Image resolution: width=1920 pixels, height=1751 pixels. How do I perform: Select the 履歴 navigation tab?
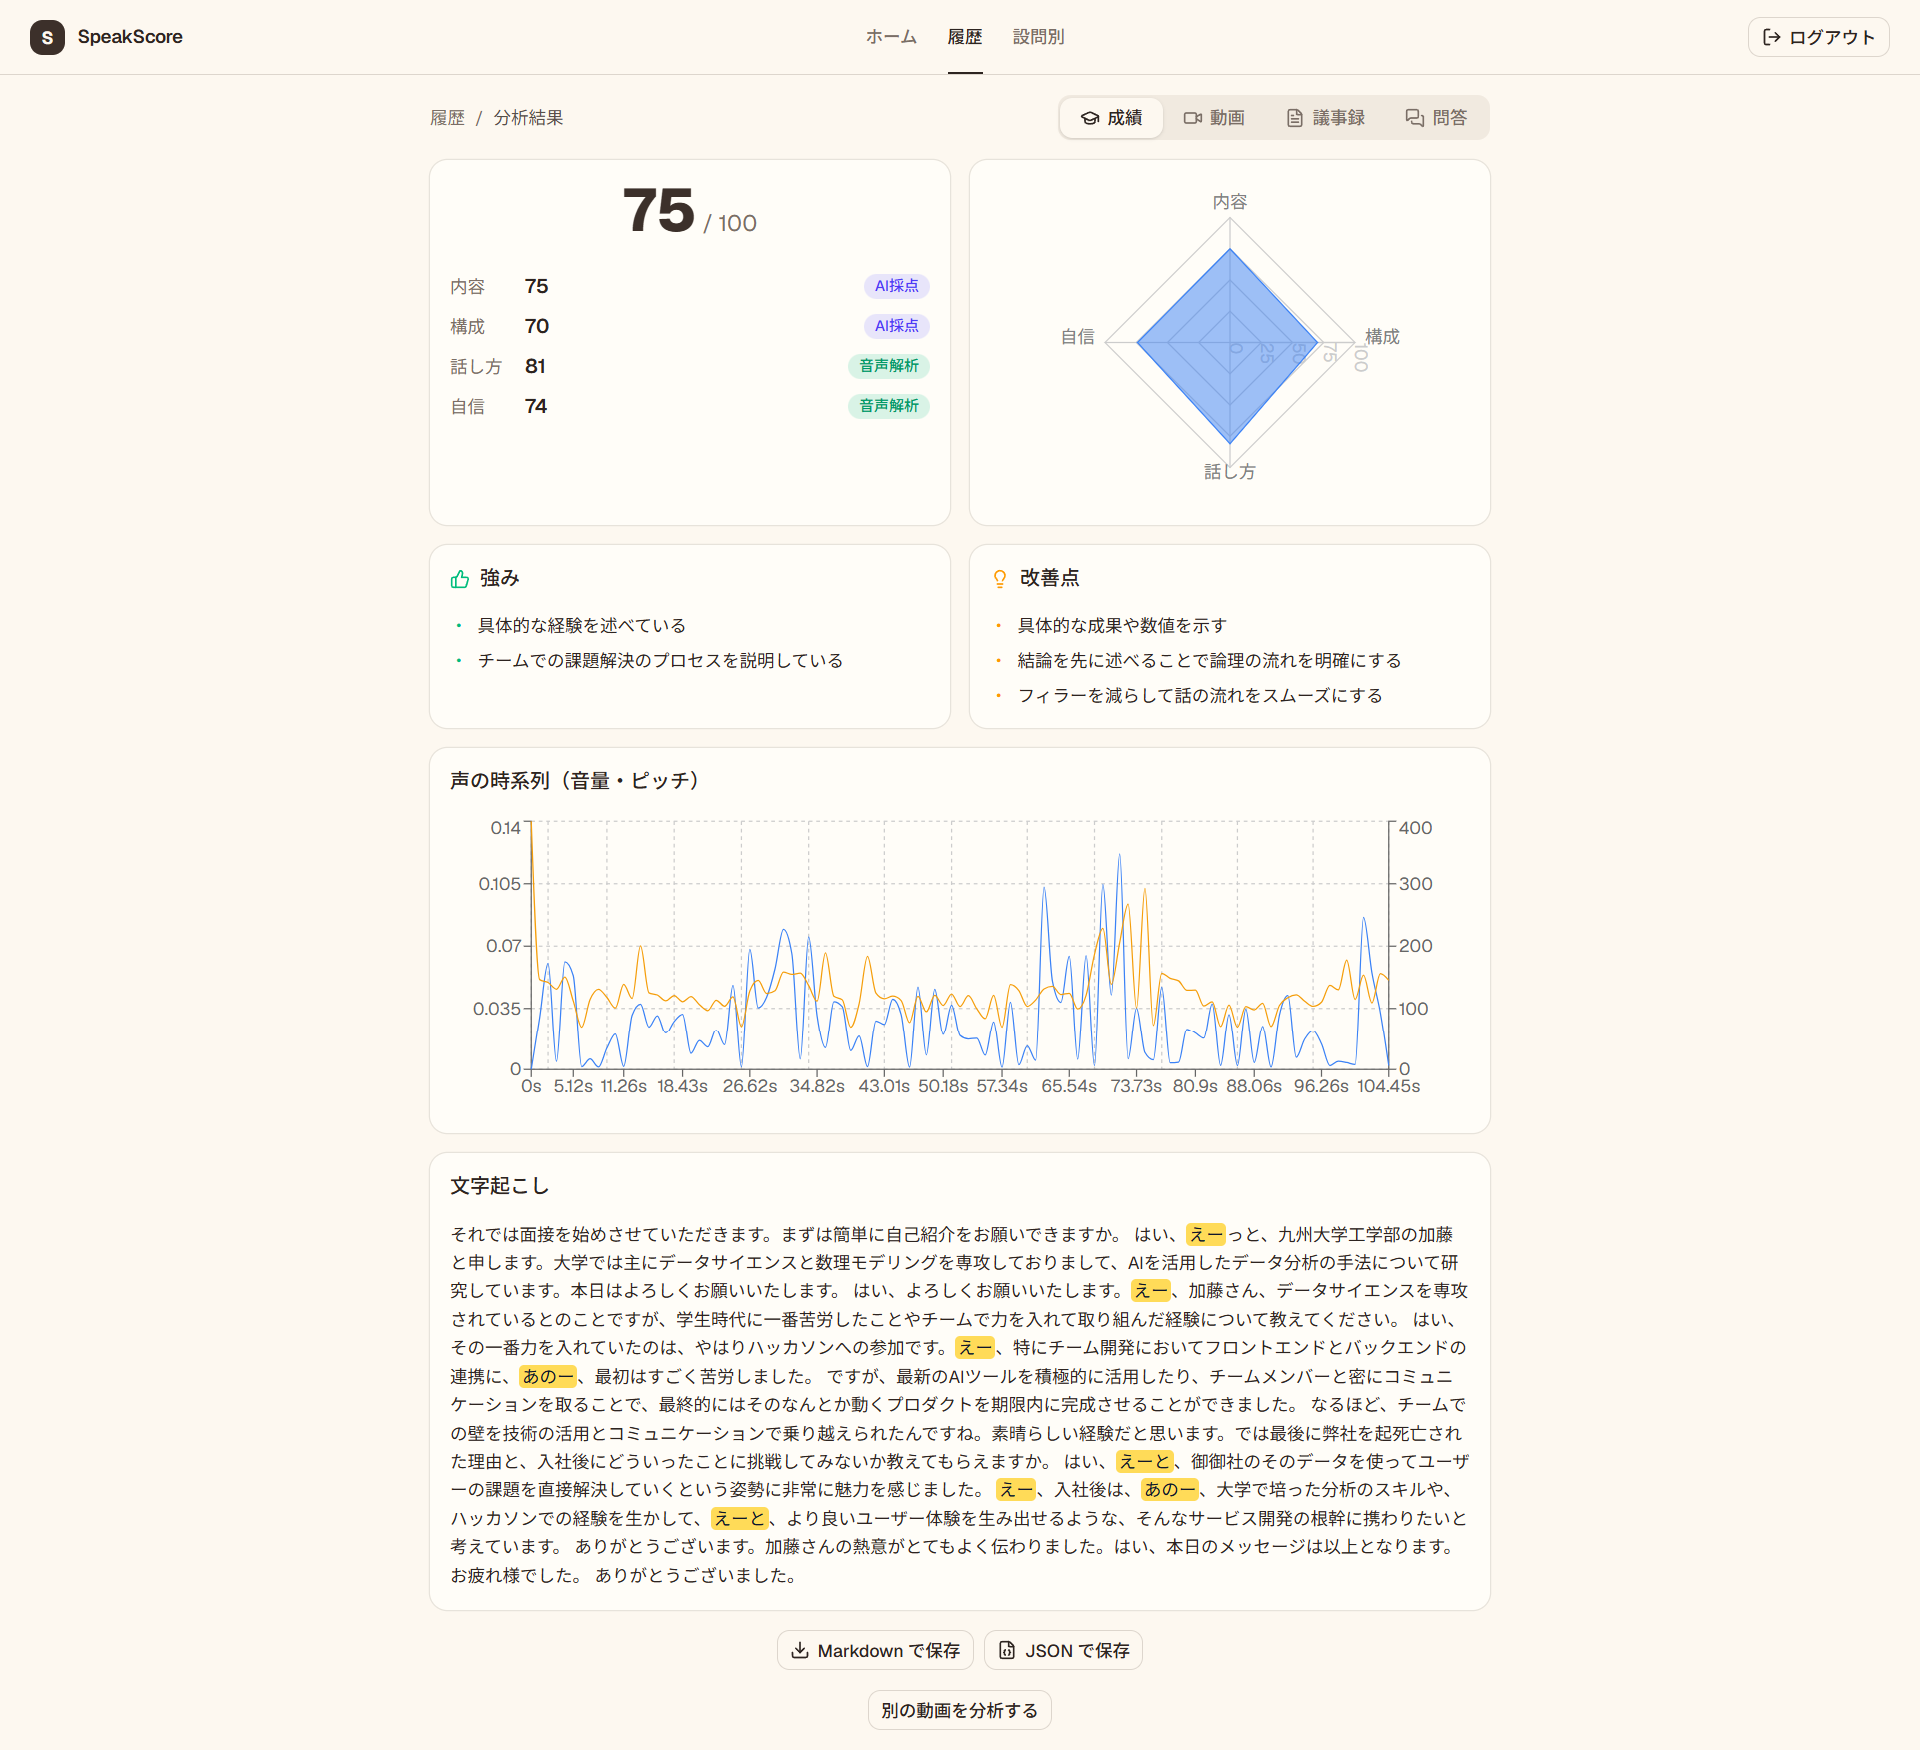tap(965, 37)
